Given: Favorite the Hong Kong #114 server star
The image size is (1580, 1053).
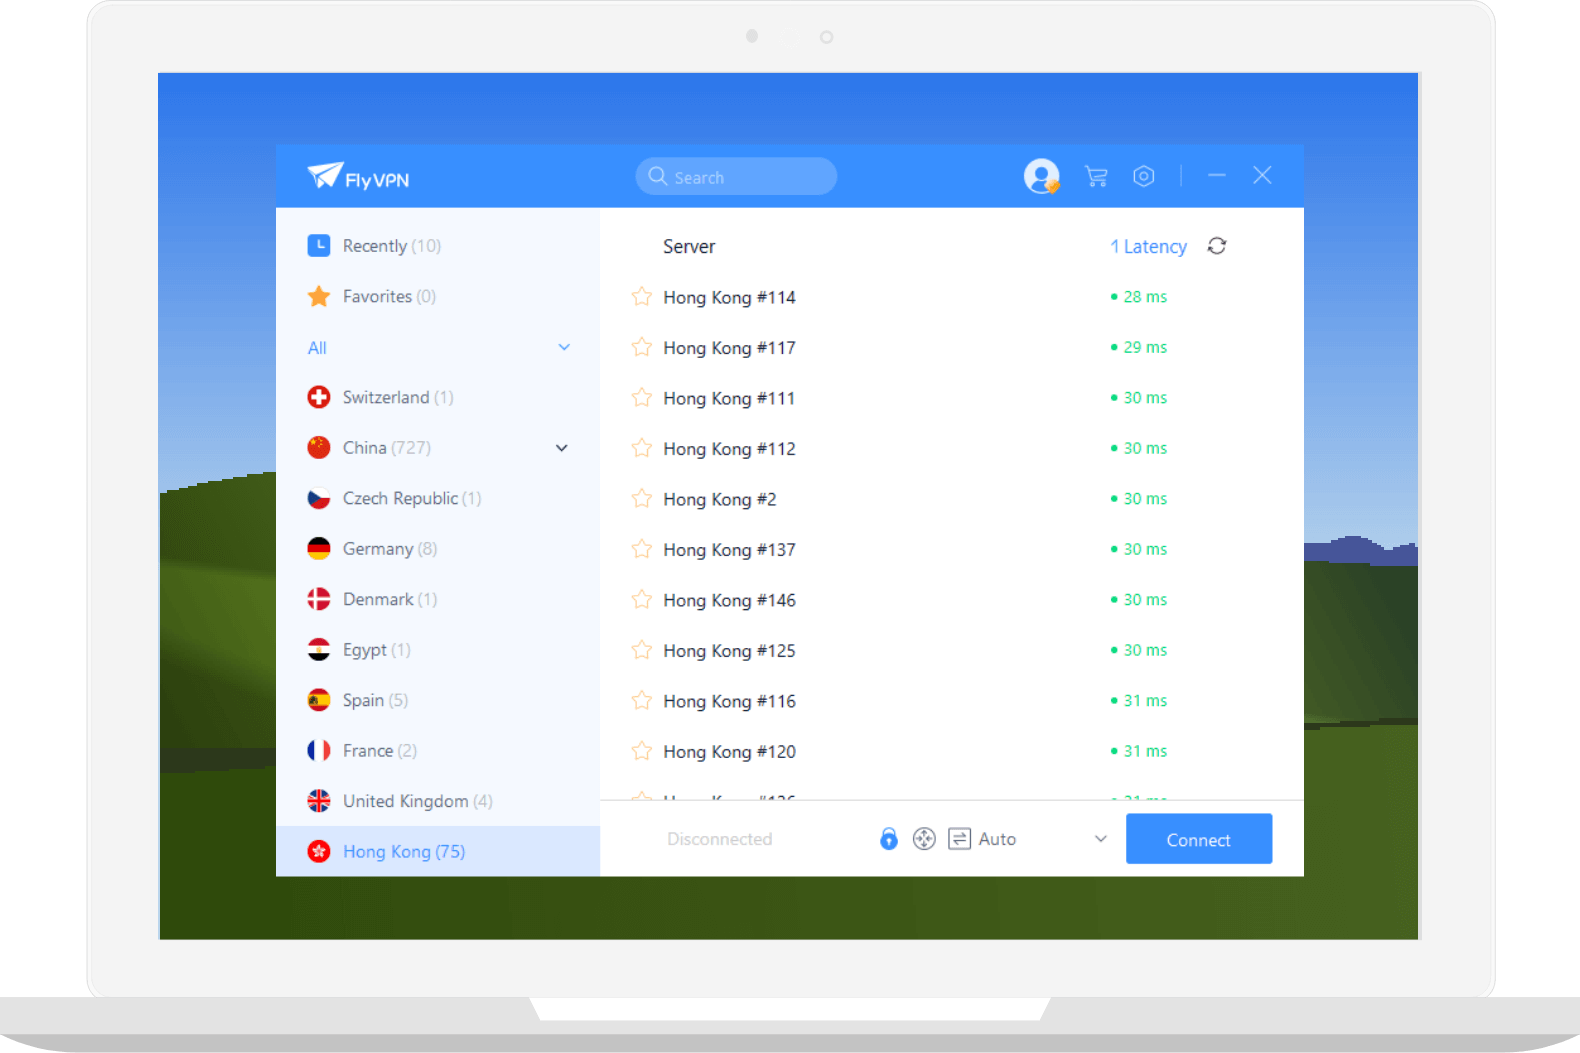Looking at the screenshot, I should click(641, 297).
